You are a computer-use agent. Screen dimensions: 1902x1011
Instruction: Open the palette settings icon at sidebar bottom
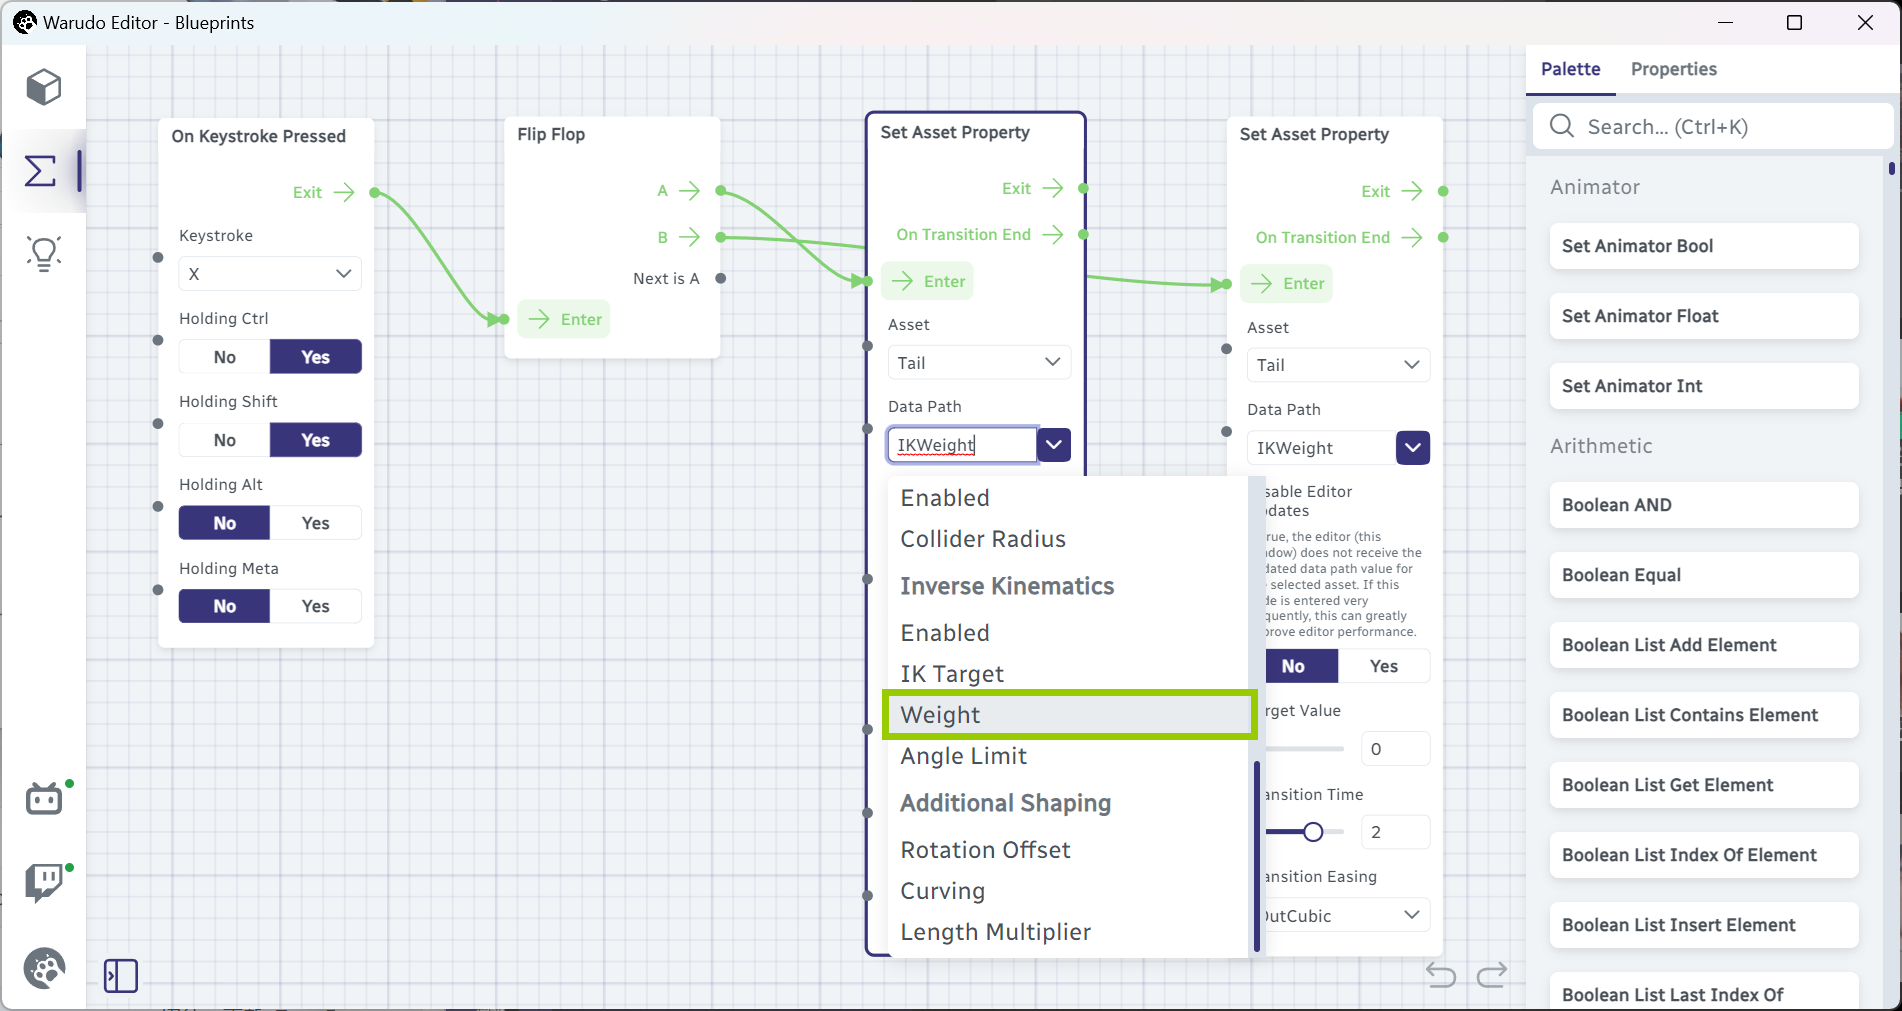(44, 968)
